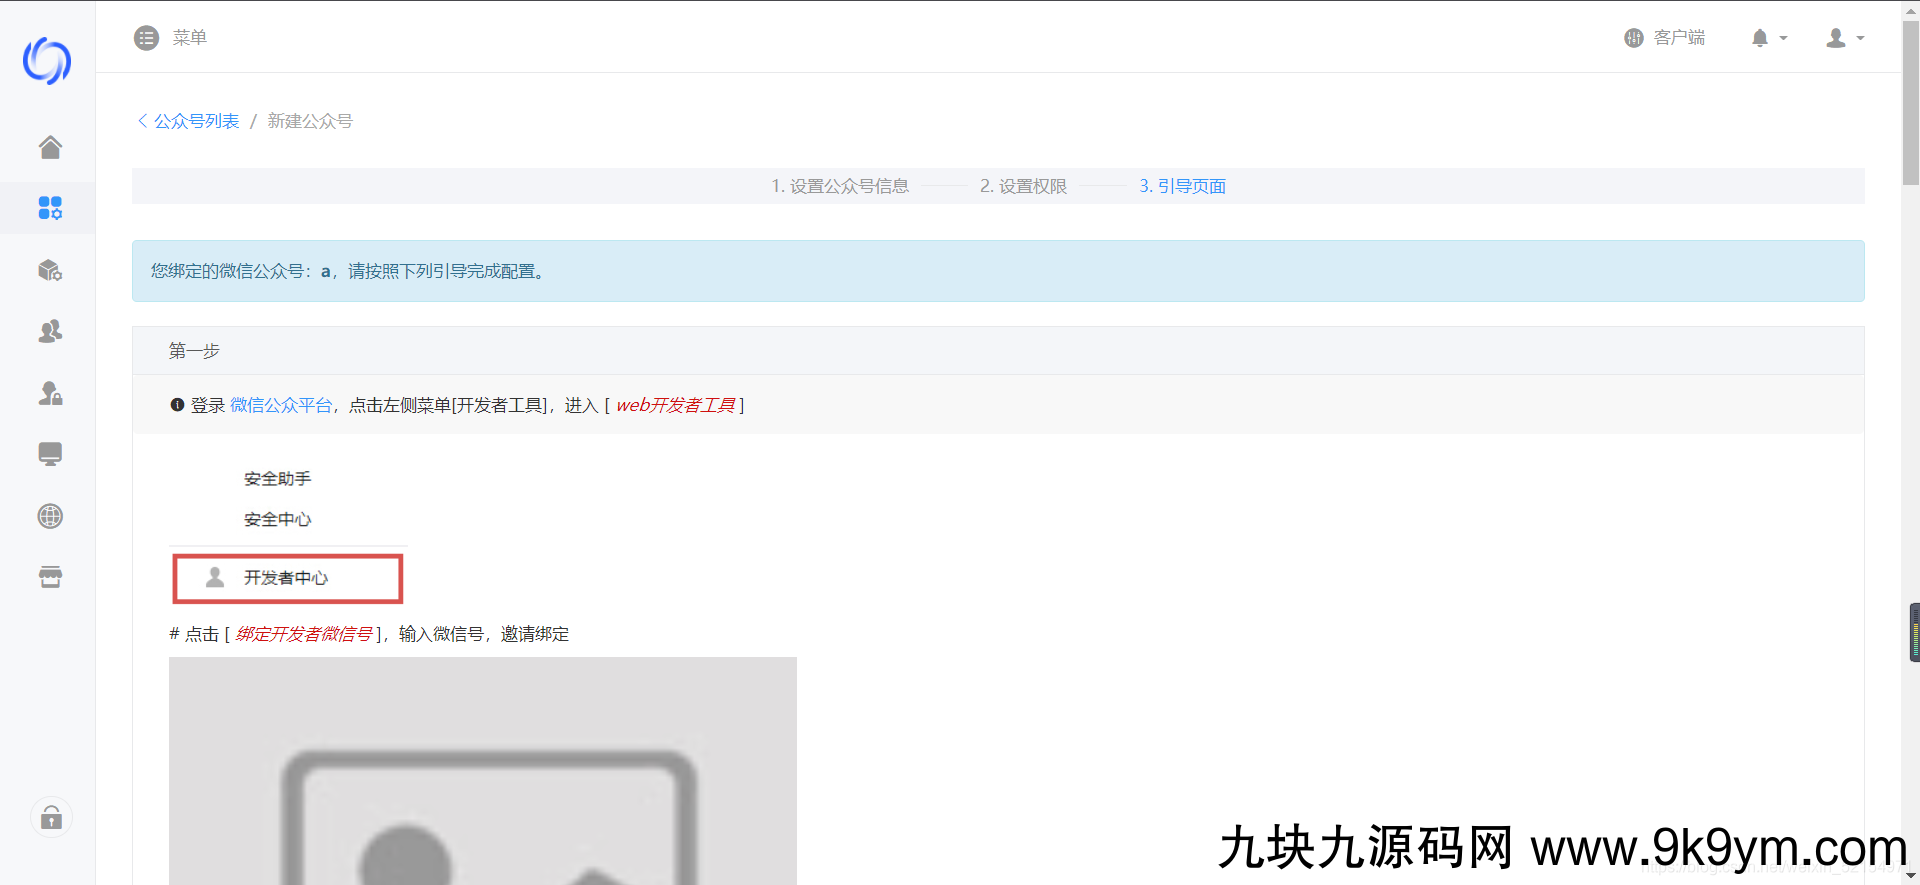Viewport: 1920px width, 885px height.
Task: Click the scrollbar up arrow
Action: [1911, 9]
